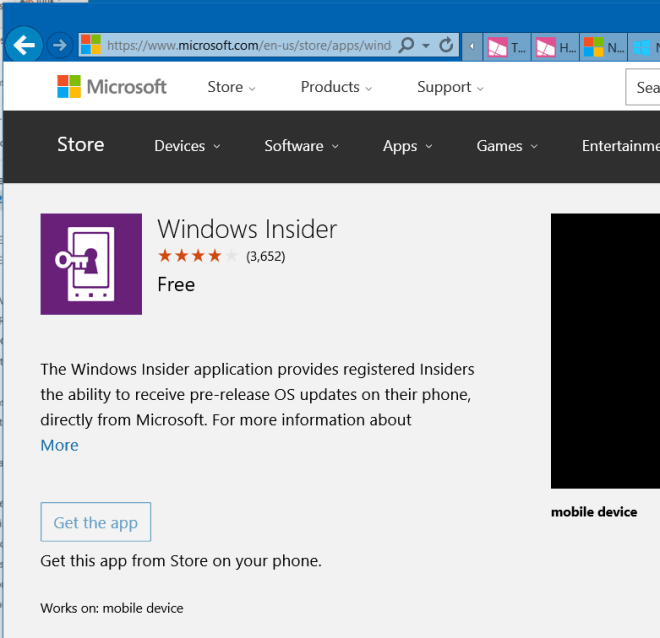Expand the Games menu
660x638 pixels.
[507, 146]
